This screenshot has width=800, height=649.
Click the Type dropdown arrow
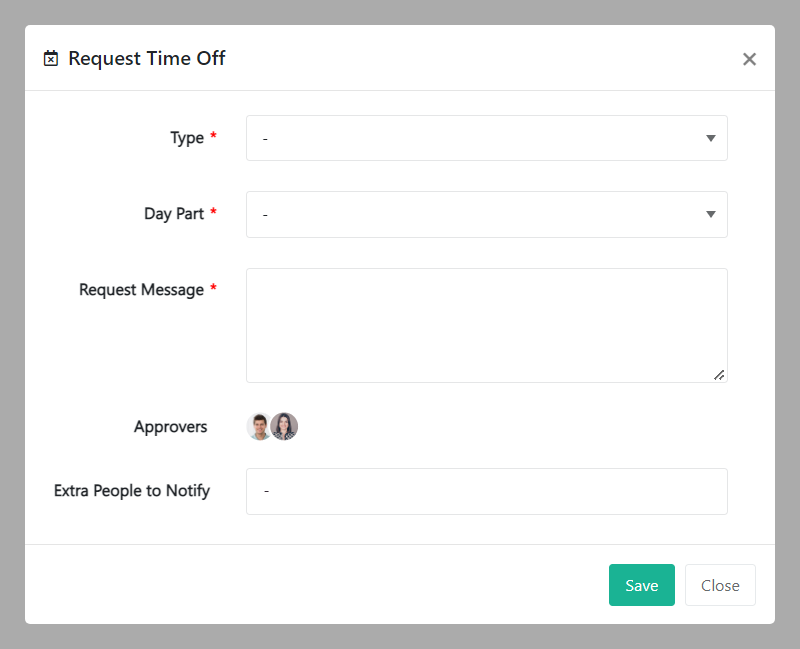tap(710, 138)
